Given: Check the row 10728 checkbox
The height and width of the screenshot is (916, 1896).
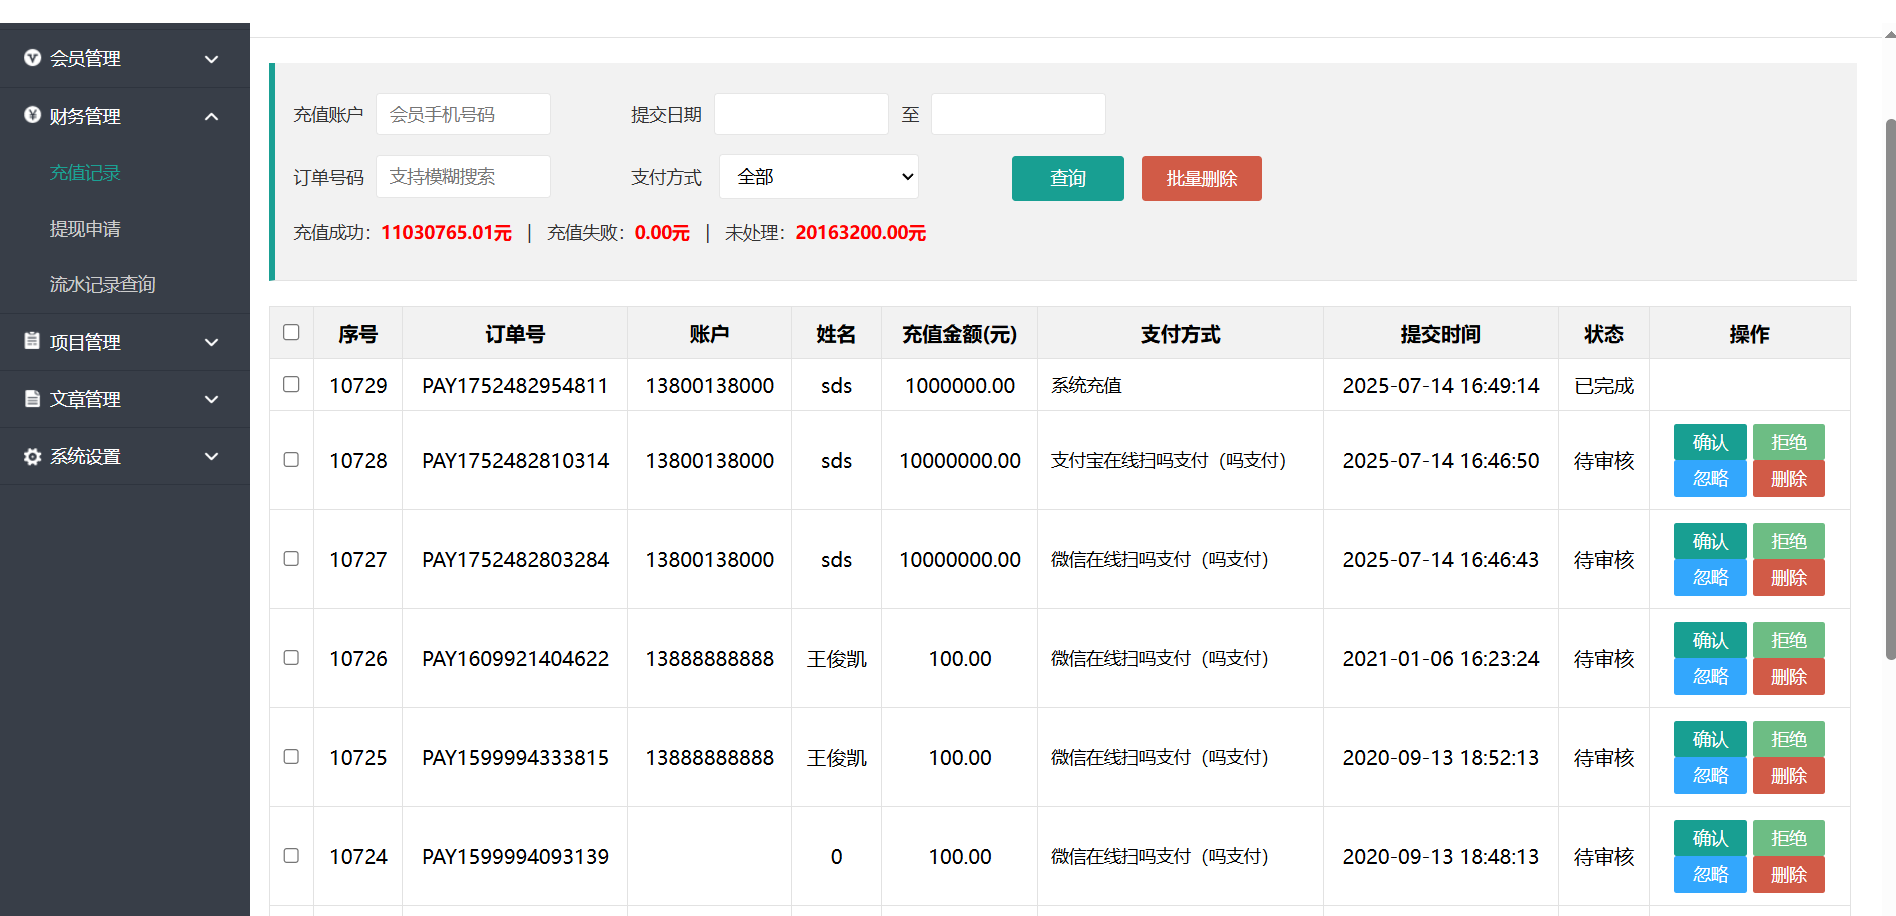Looking at the screenshot, I should pyautogui.click(x=291, y=459).
